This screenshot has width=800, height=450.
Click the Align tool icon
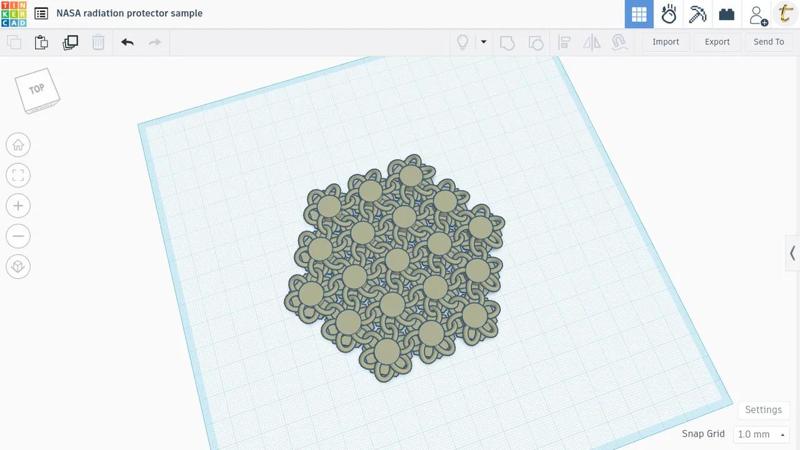(x=564, y=42)
